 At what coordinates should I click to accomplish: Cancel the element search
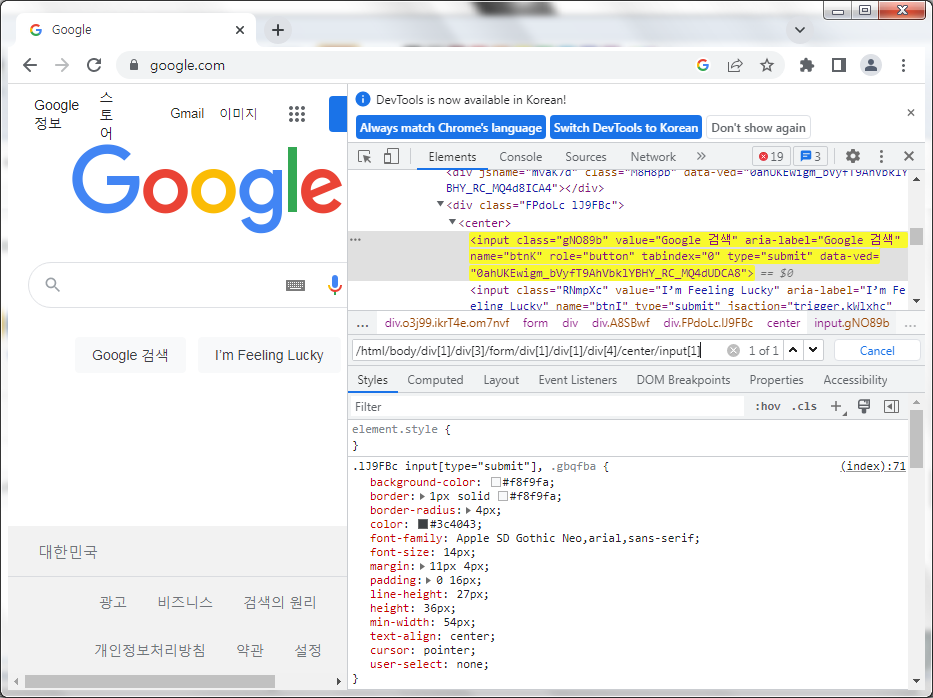(x=877, y=351)
